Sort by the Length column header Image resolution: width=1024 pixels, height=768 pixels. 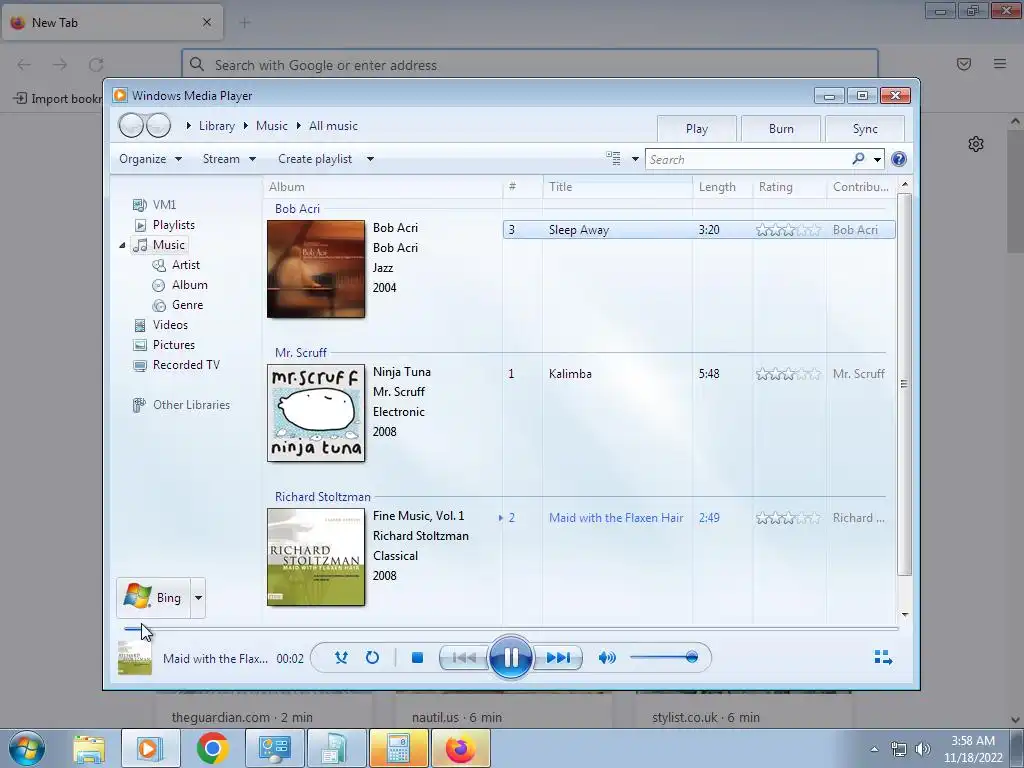click(x=722, y=187)
